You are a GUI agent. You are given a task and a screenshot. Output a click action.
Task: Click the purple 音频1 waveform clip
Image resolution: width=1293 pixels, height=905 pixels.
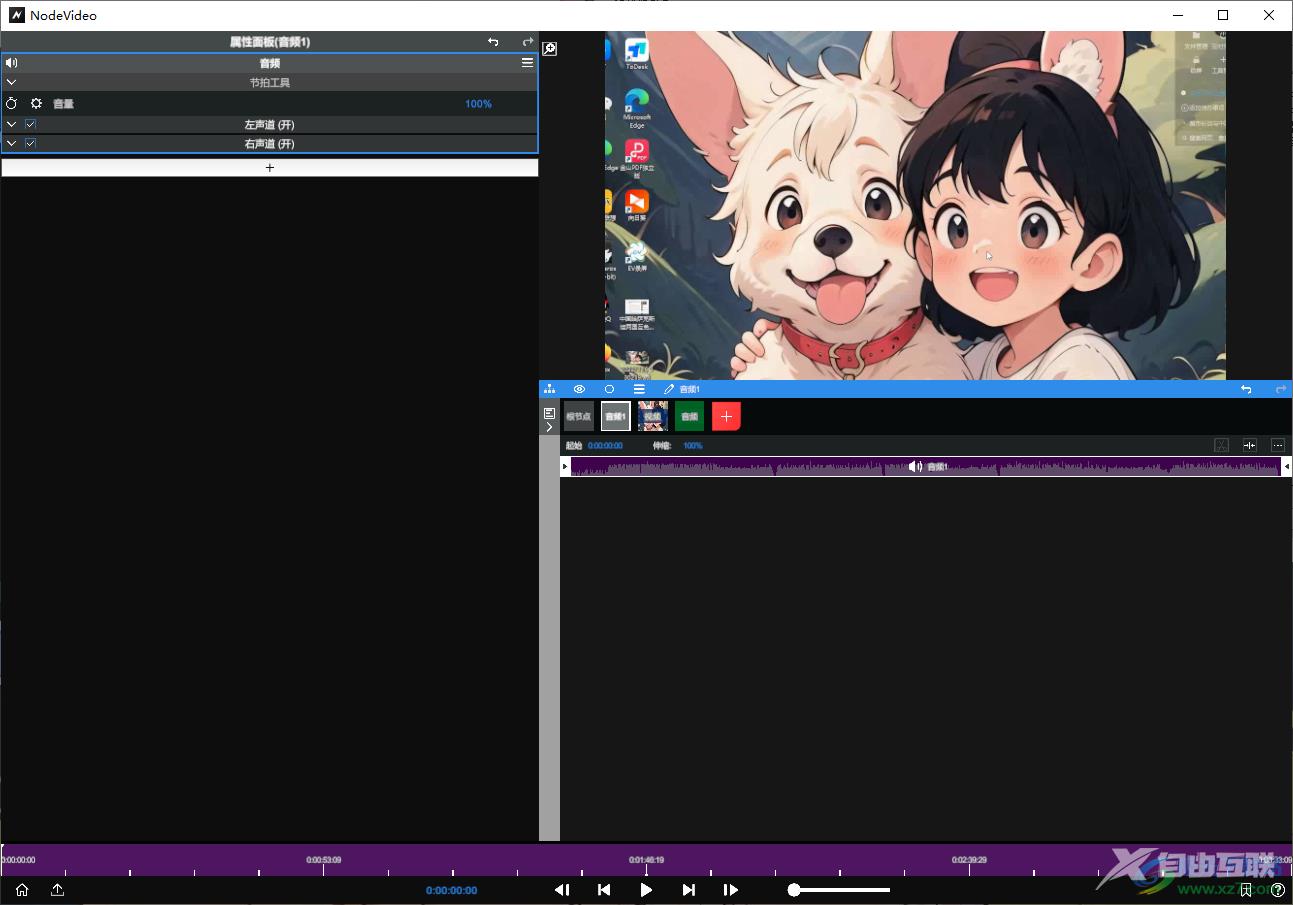(x=925, y=466)
